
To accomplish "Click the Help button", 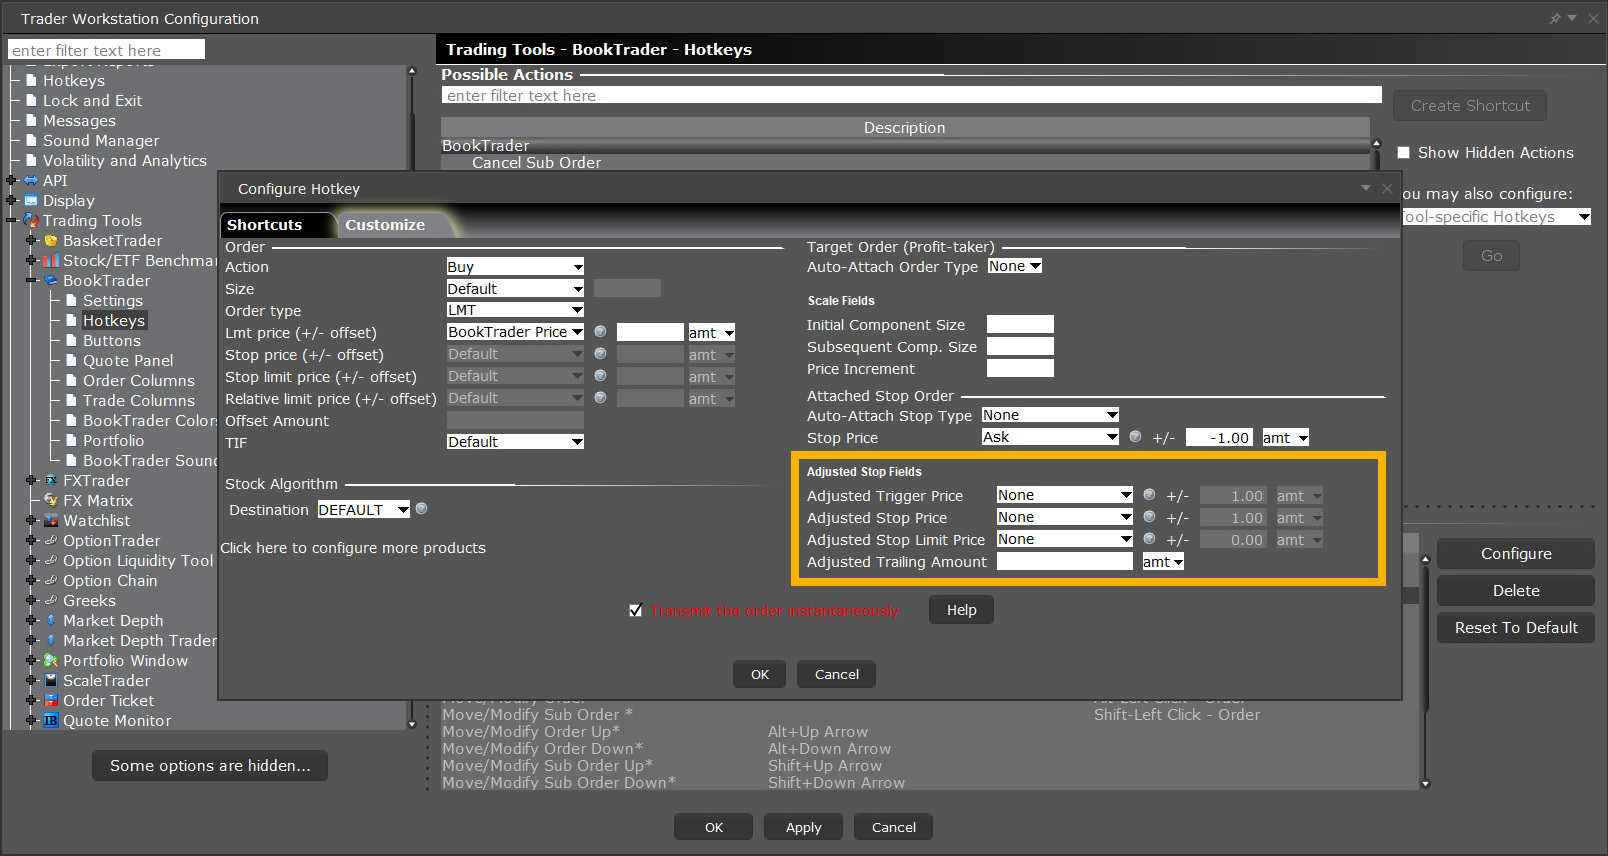I will [x=961, y=610].
